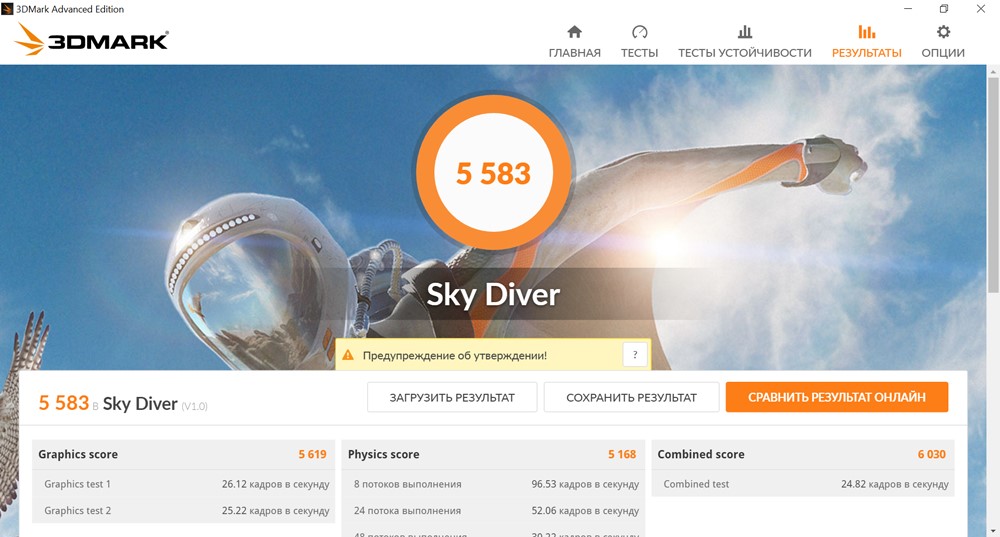Screen dimensions: 1000x537
Task: Select the РЕЗУЛЬТАТЫ tab label
Action: pyautogui.click(x=867, y=53)
